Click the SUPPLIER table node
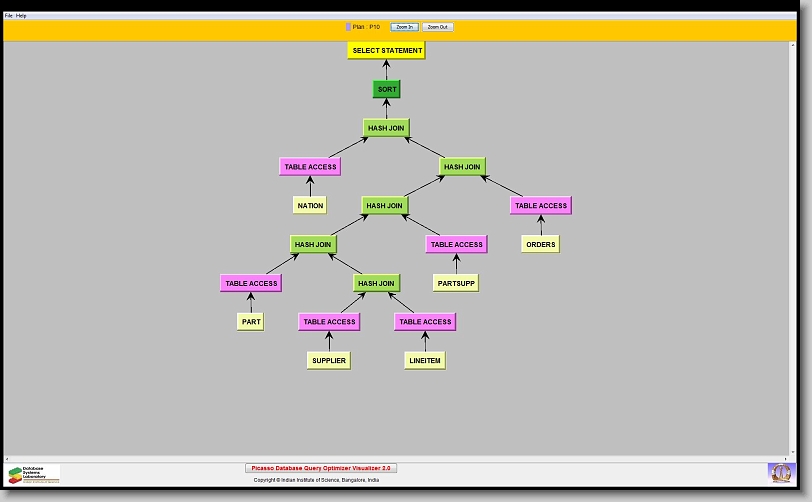812x502 pixels. pos(329,361)
